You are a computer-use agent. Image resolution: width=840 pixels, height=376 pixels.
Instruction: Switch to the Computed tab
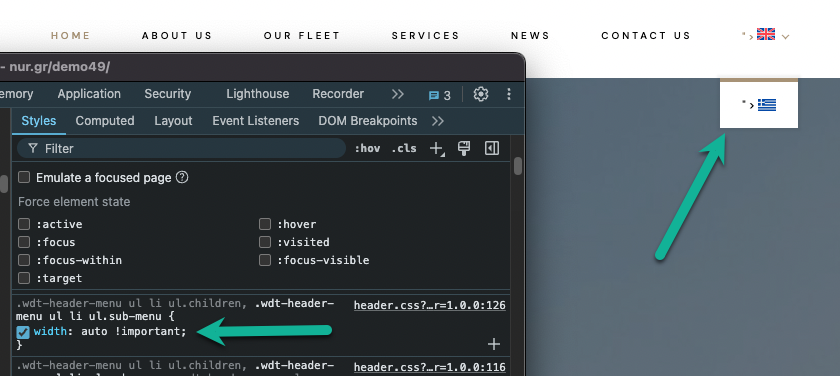[105, 121]
